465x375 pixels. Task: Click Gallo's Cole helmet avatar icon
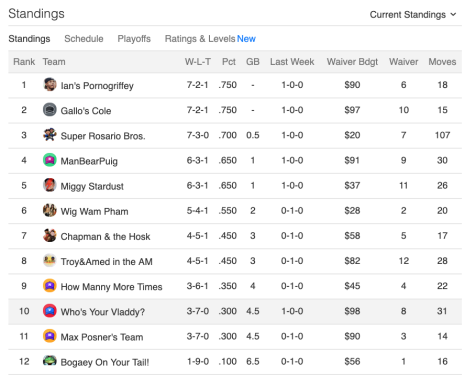pyautogui.click(x=50, y=110)
